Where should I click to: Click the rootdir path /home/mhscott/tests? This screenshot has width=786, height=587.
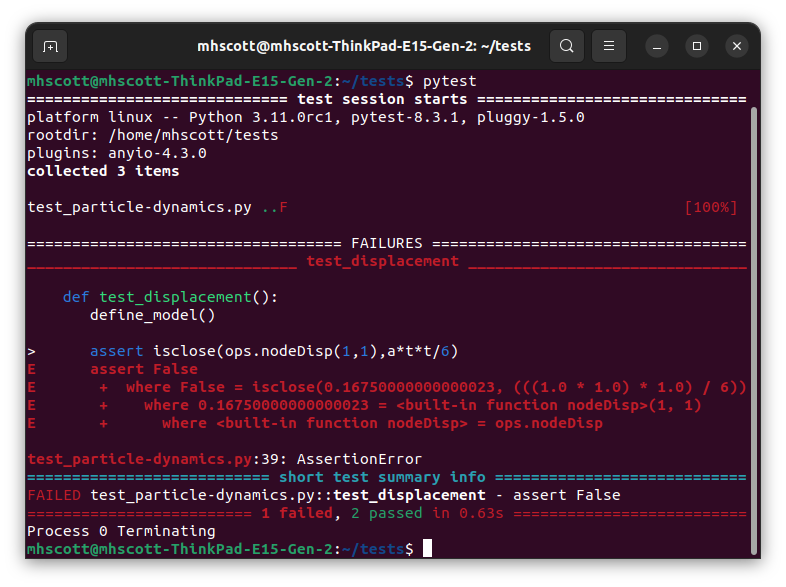[193, 135]
